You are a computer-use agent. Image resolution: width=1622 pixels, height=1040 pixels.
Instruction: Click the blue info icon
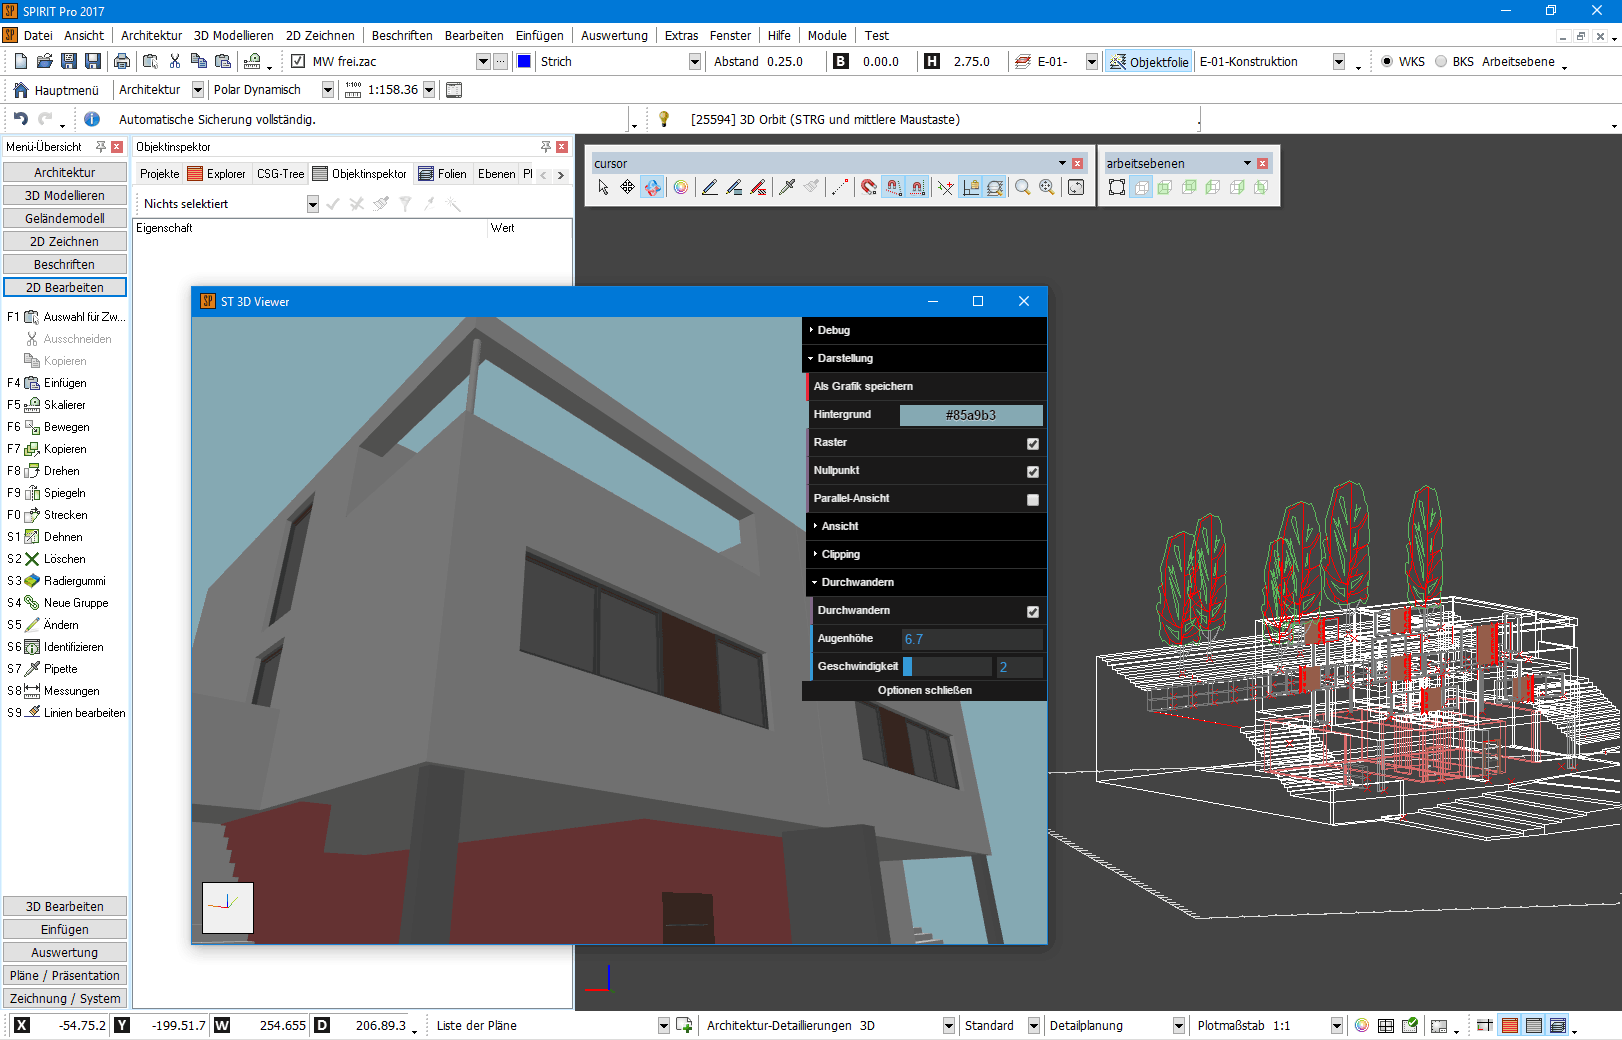coord(92,119)
